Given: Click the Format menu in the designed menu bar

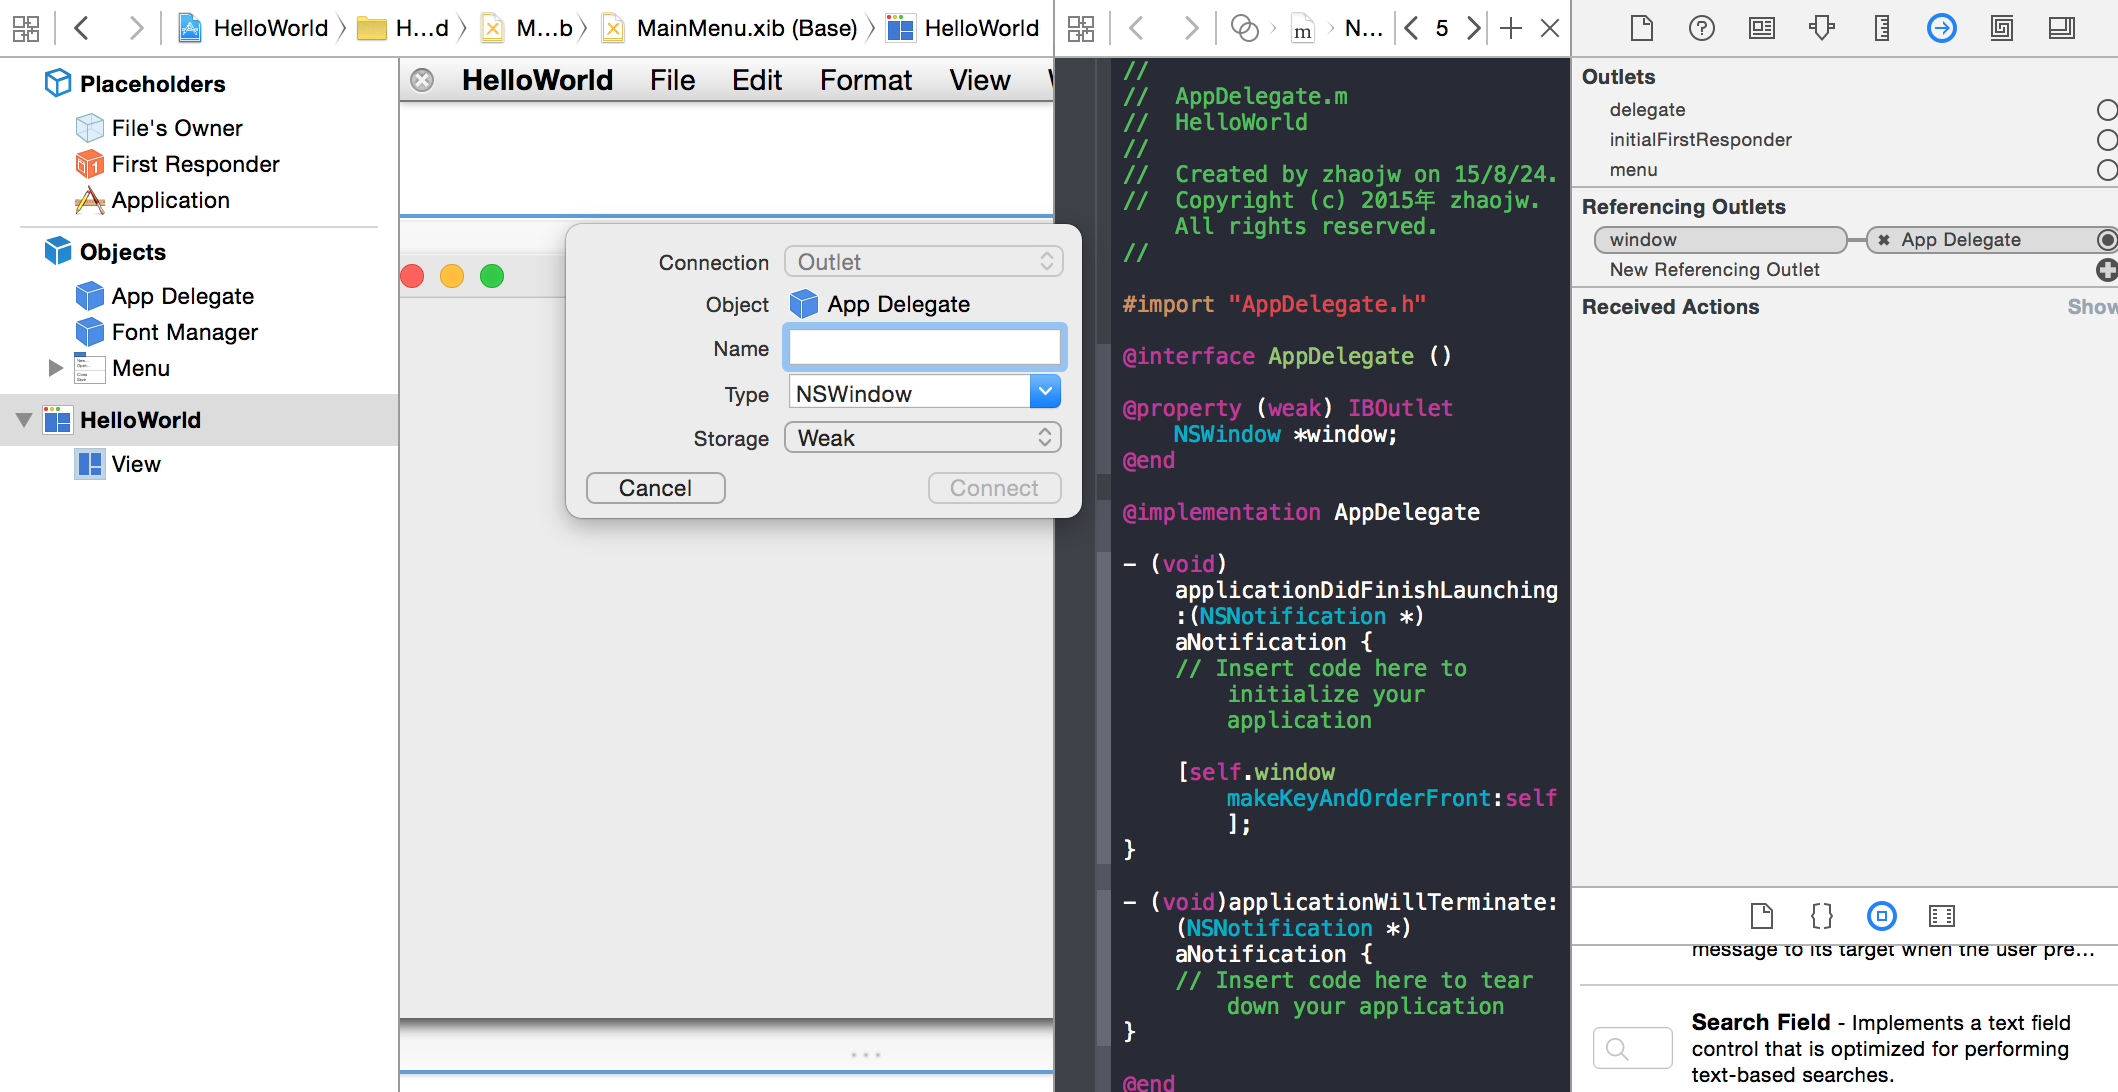Looking at the screenshot, I should [x=865, y=80].
